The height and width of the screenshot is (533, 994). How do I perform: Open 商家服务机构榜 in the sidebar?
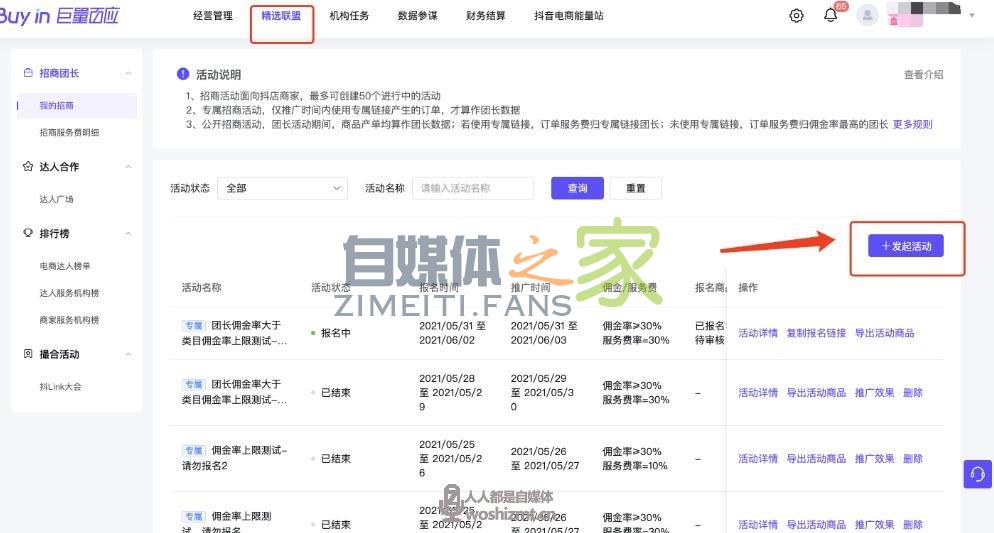(x=69, y=320)
